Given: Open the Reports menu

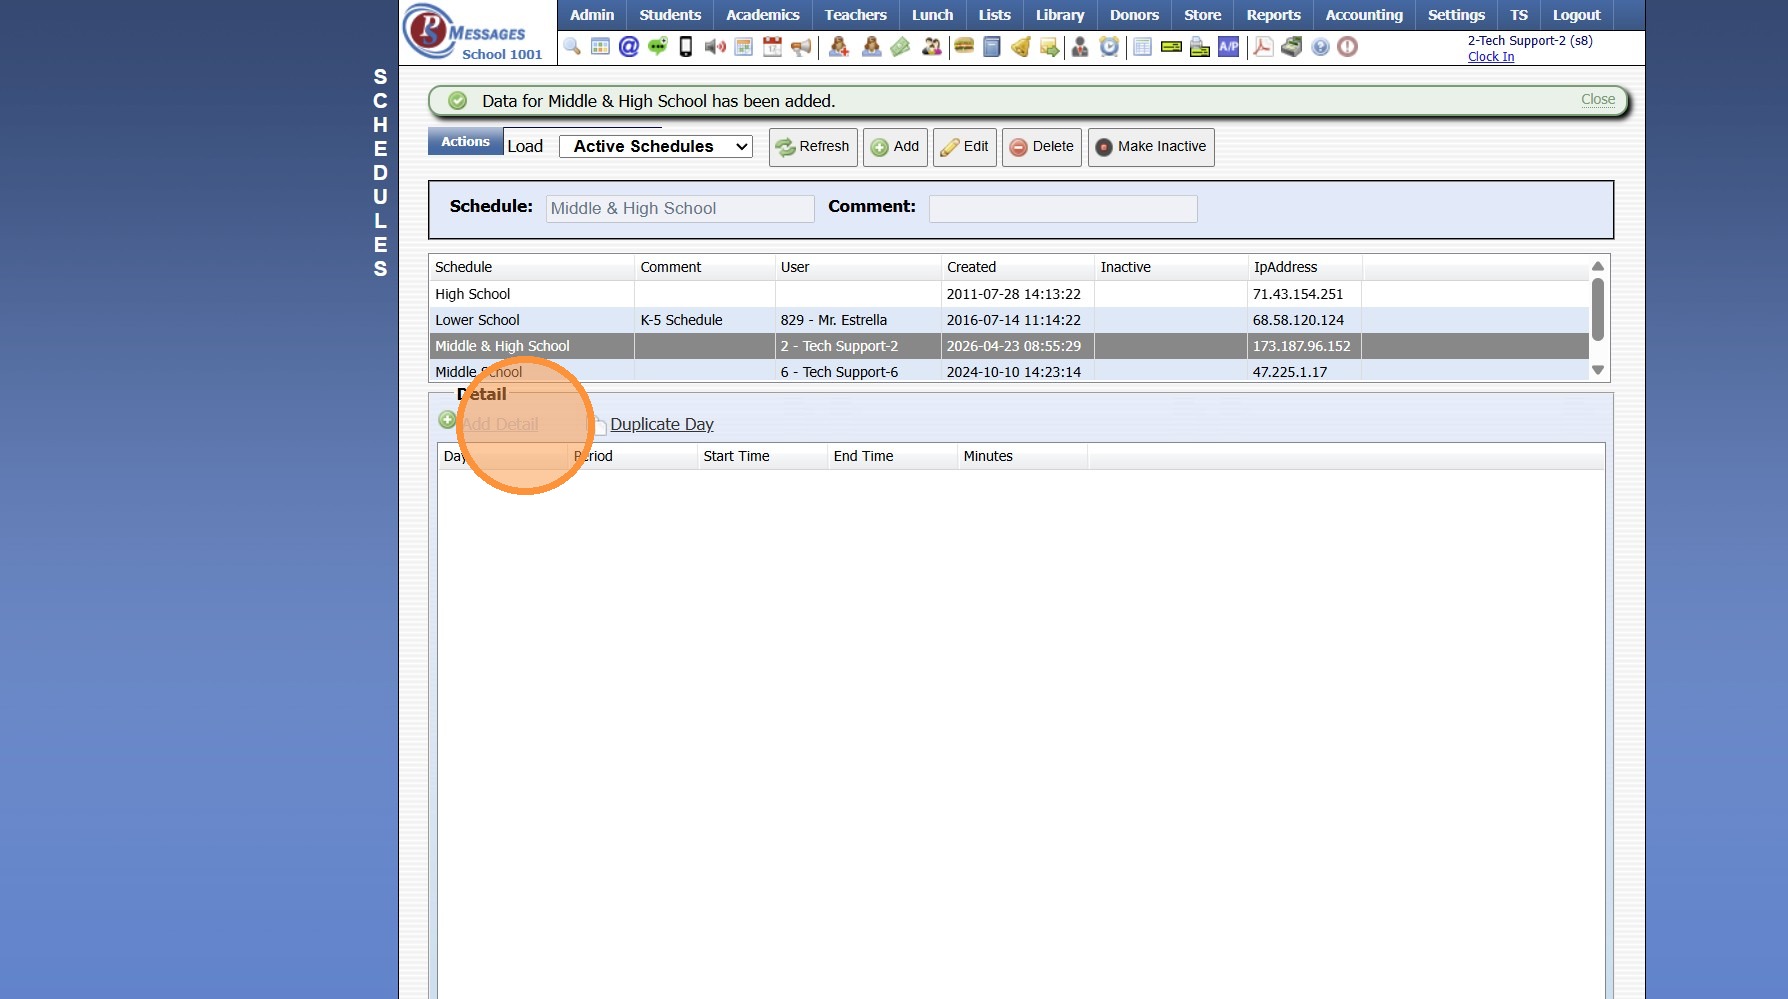Looking at the screenshot, I should click(x=1273, y=15).
